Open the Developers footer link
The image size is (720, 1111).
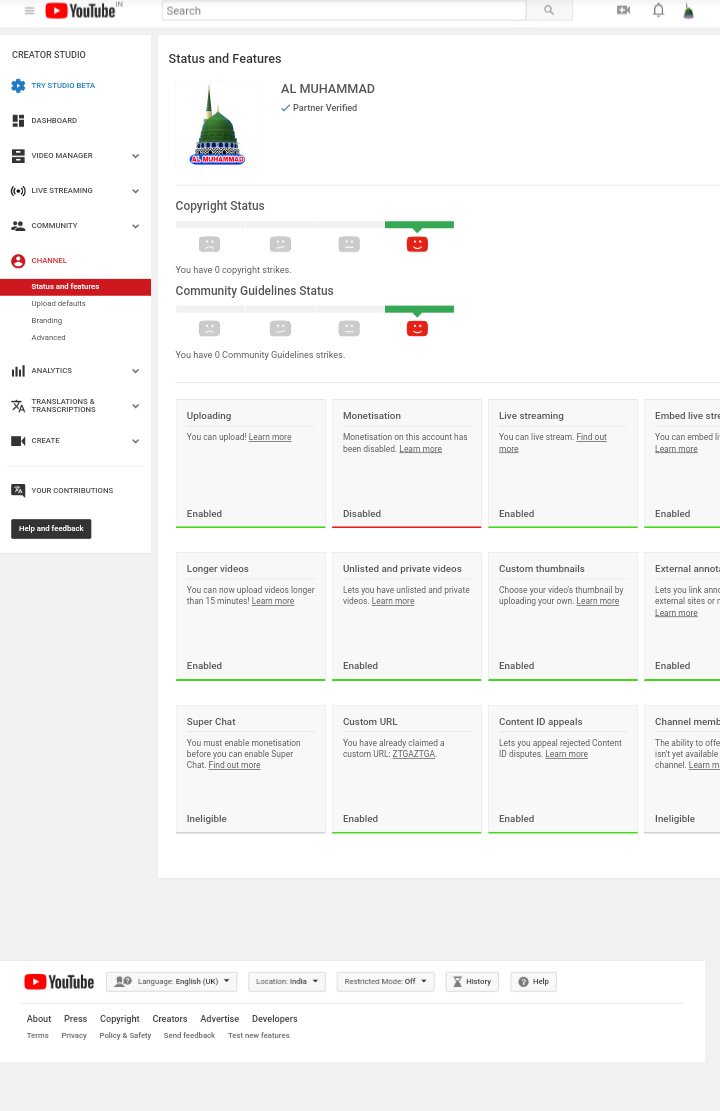tap(274, 1019)
